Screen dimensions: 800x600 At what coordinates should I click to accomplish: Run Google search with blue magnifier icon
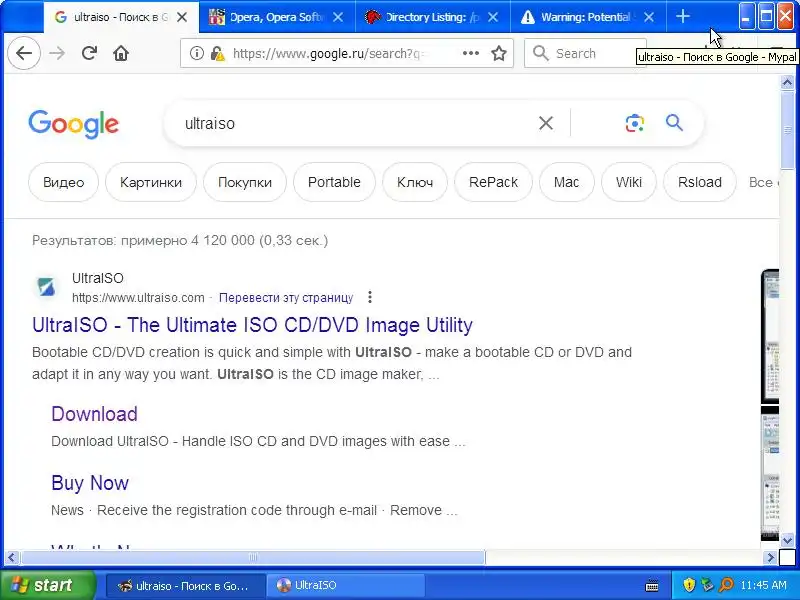tap(674, 123)
